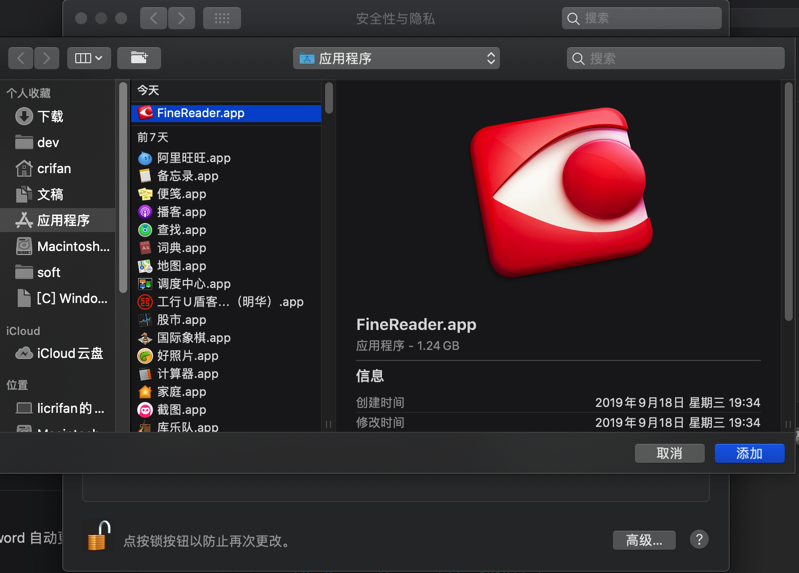Select 家庭.app Home icon

click(x=145, y=392)
